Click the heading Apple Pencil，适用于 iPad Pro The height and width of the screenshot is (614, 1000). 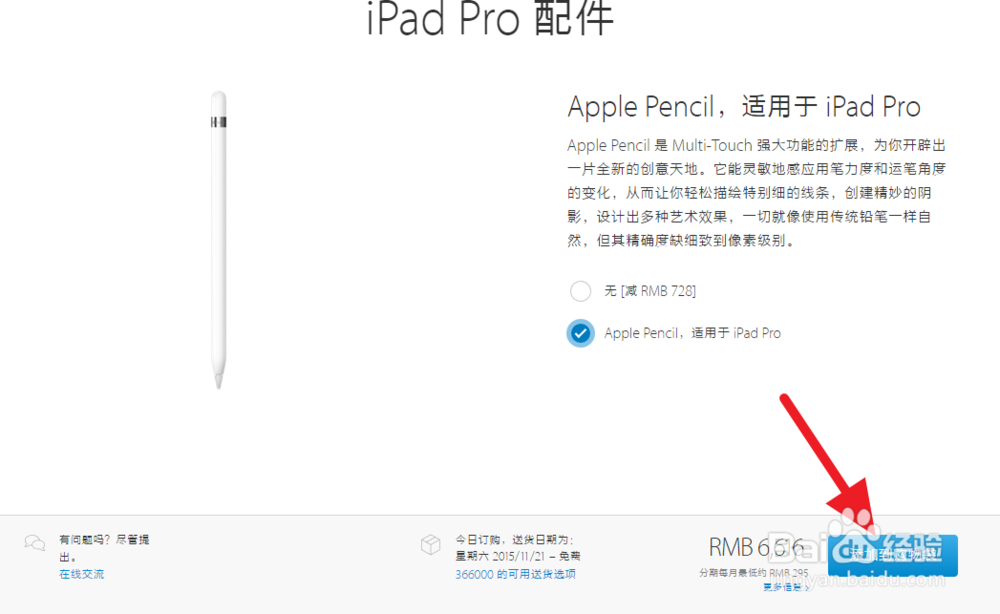(x=744, y=106)
